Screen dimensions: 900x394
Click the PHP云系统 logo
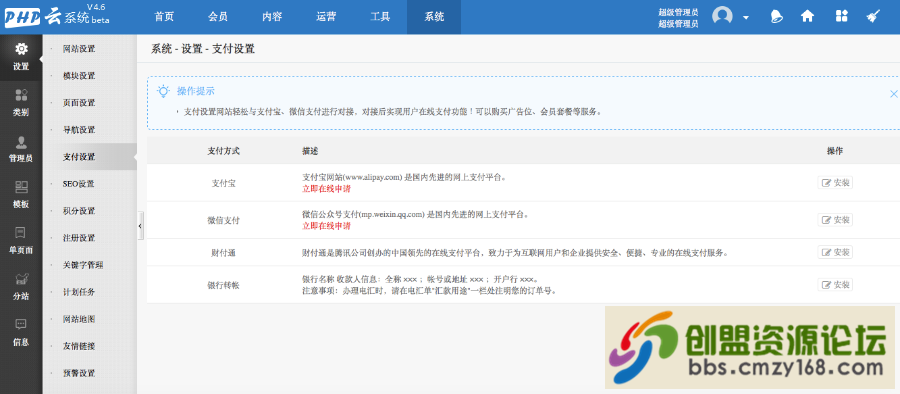(x=57, y=16)
